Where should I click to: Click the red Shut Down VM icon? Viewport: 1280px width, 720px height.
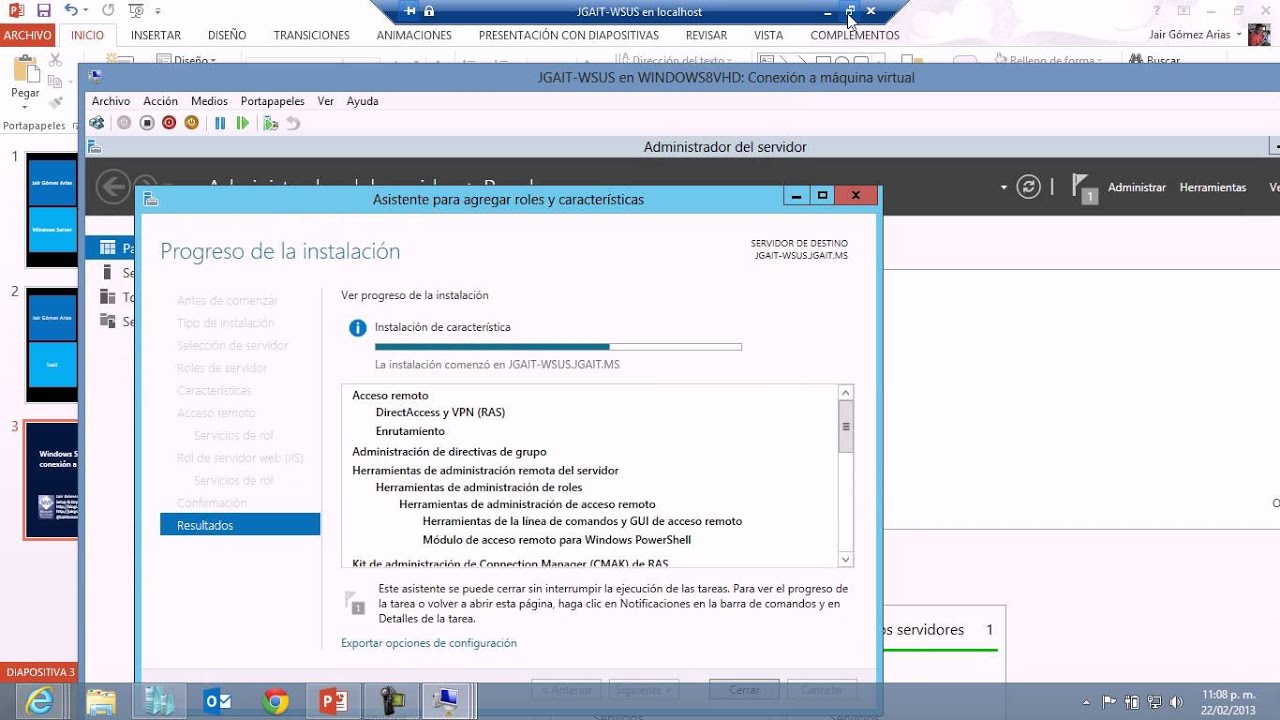pyautogui.click(x=169, y=123)
